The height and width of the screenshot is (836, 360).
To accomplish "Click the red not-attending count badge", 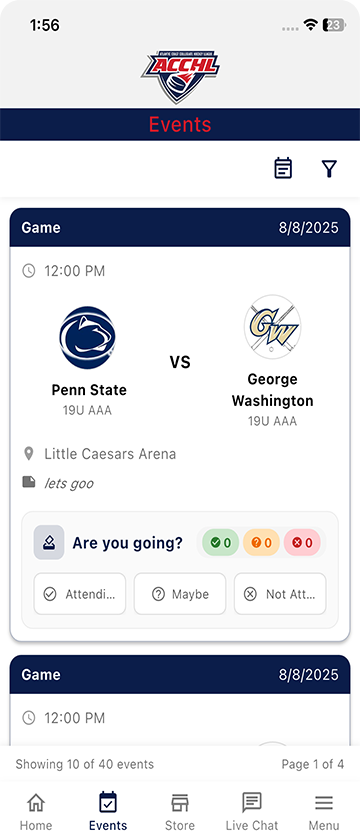I will (x=302, y=543).
